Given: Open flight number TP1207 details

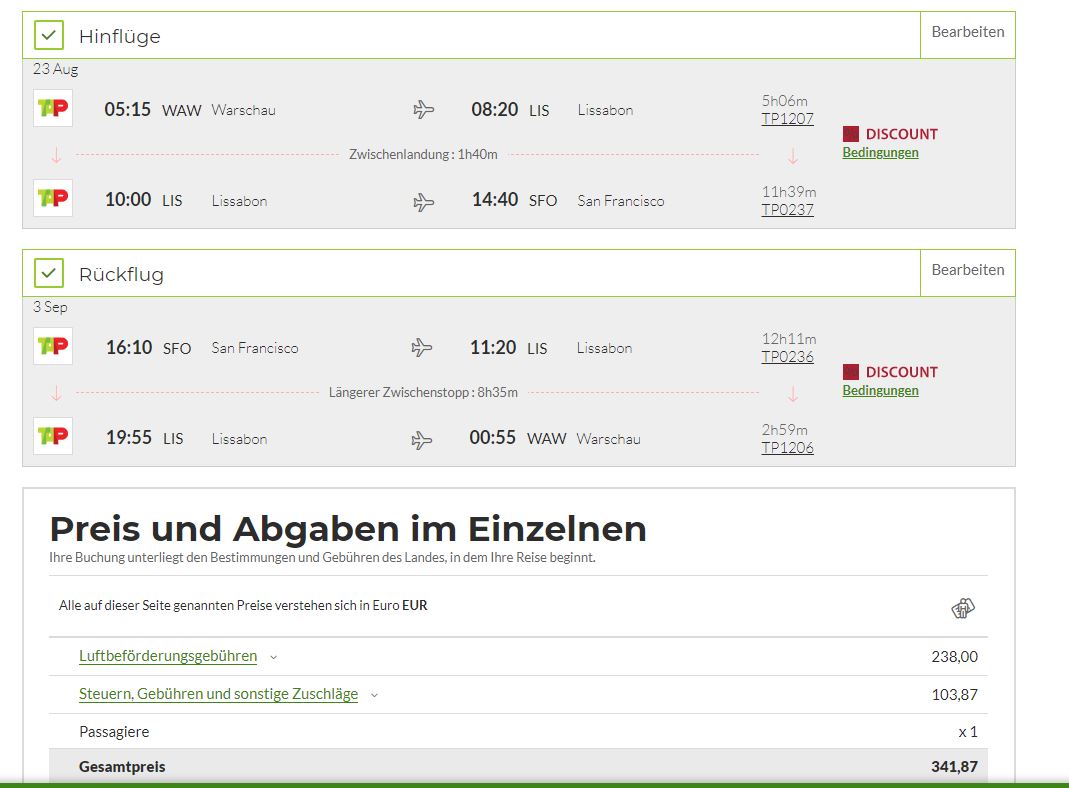Looking at the screenshot, I should tap(787, 119).
